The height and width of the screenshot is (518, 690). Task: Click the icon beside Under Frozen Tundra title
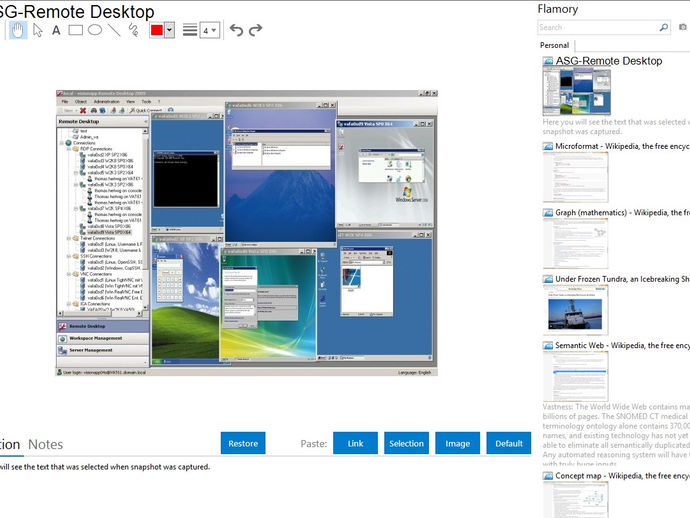click(548, 279)
